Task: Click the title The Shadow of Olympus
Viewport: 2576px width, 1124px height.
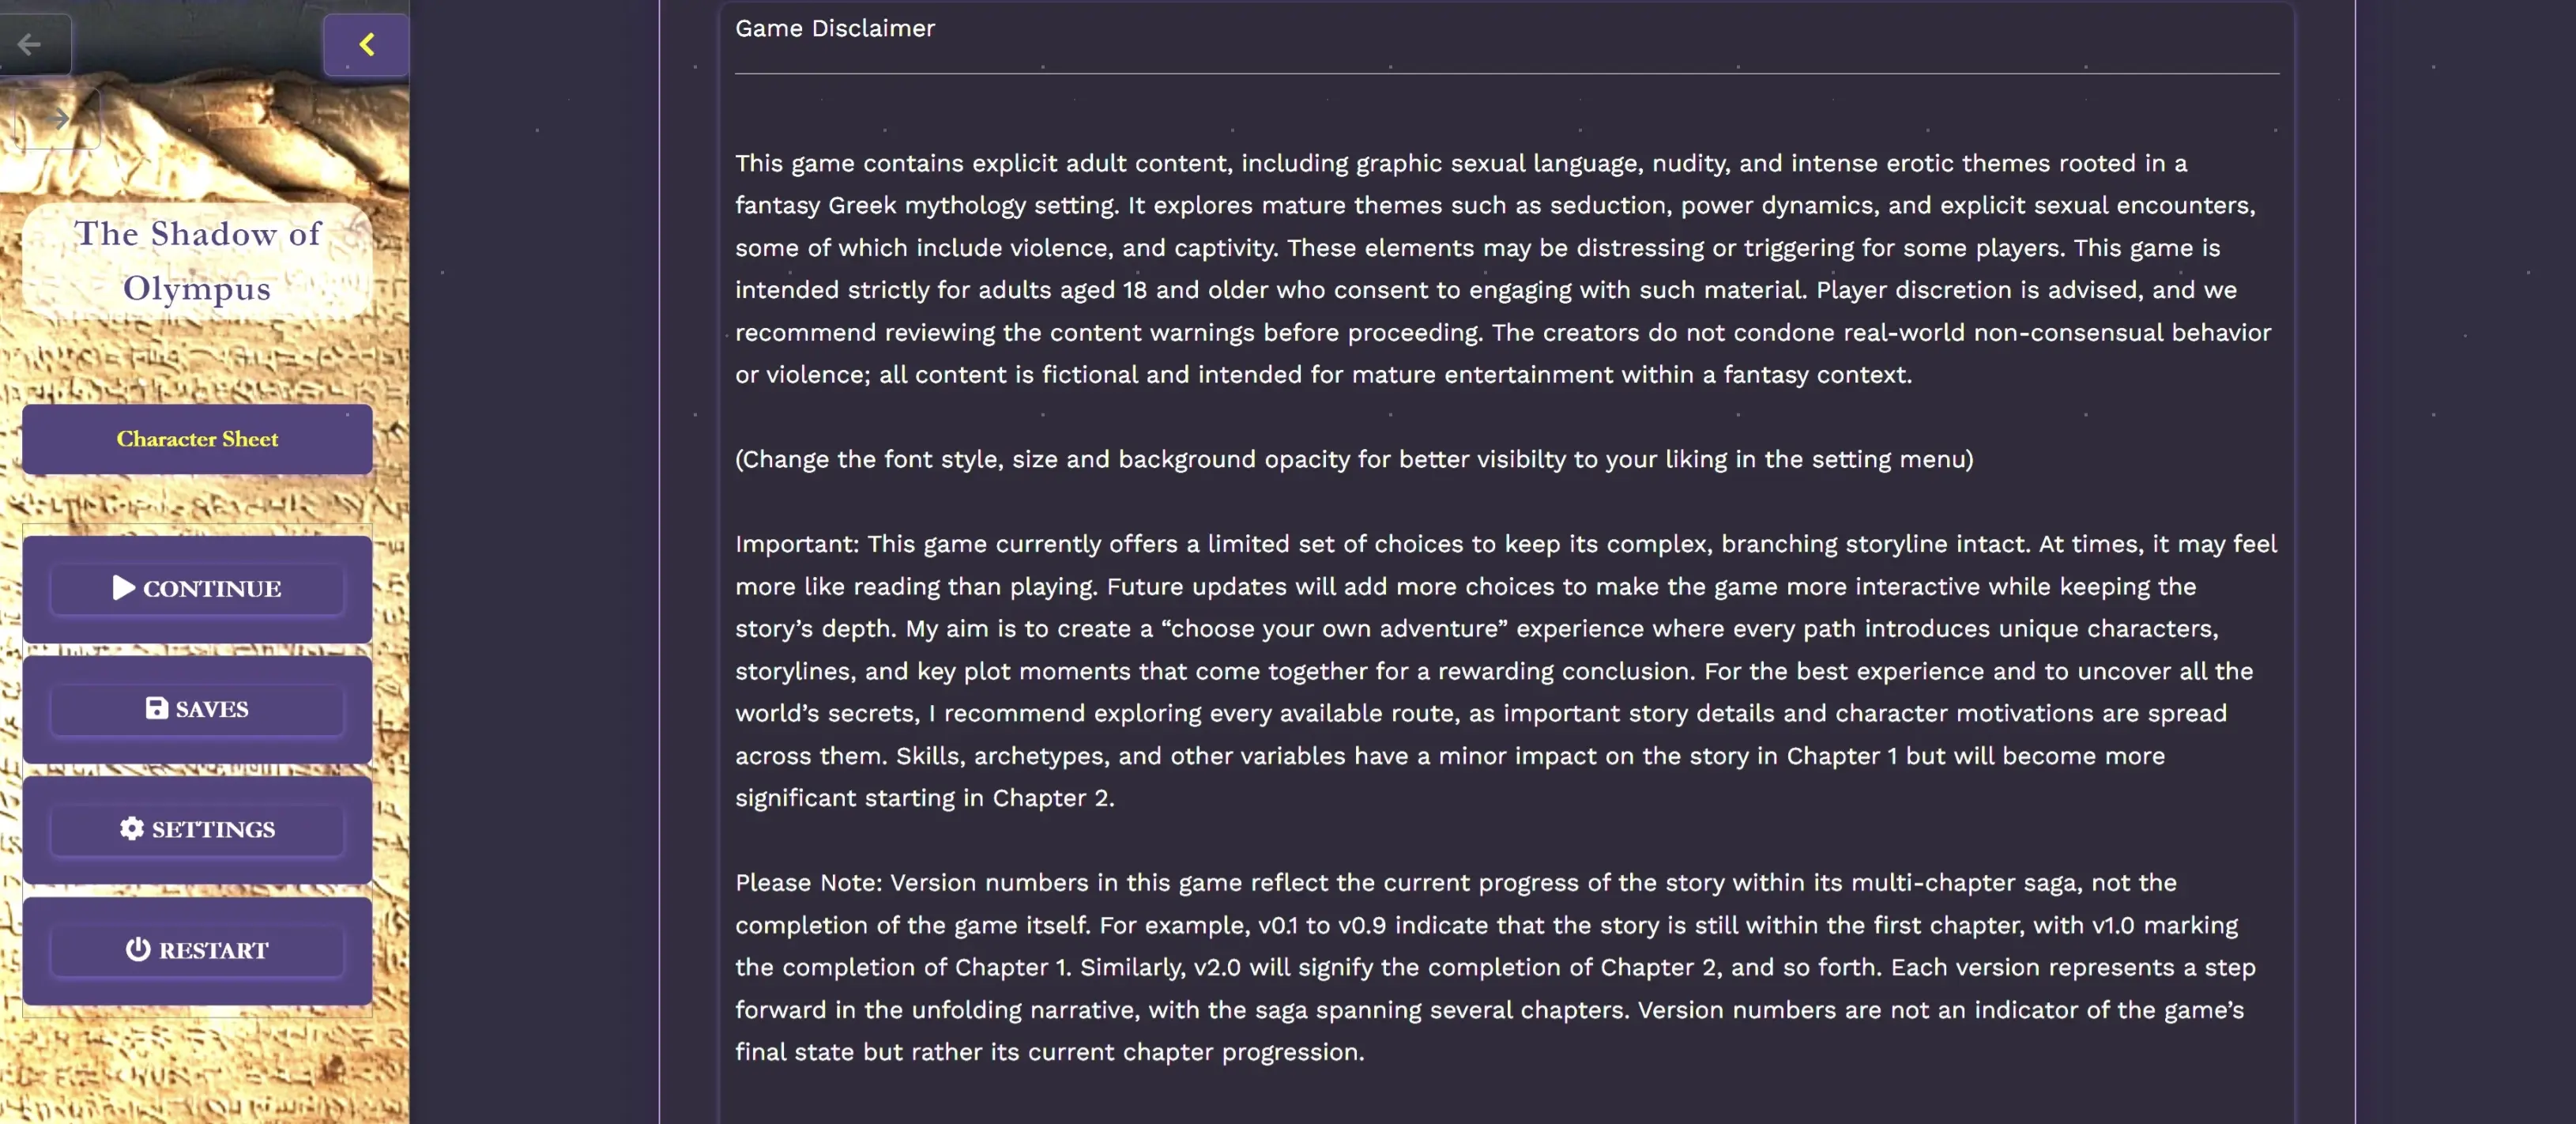Action: (x=197, y=261)
